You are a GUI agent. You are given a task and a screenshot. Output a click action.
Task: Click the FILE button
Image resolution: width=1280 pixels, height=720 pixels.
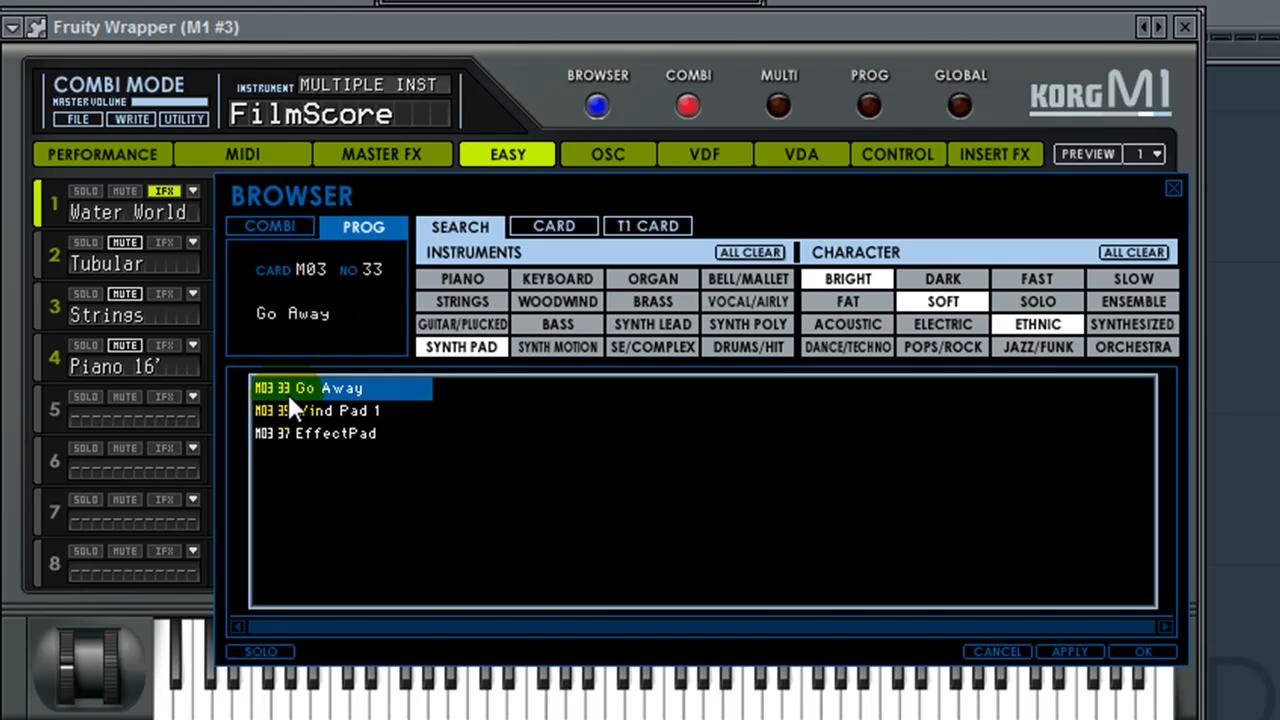pyautogui.click(x=78, y=119)
